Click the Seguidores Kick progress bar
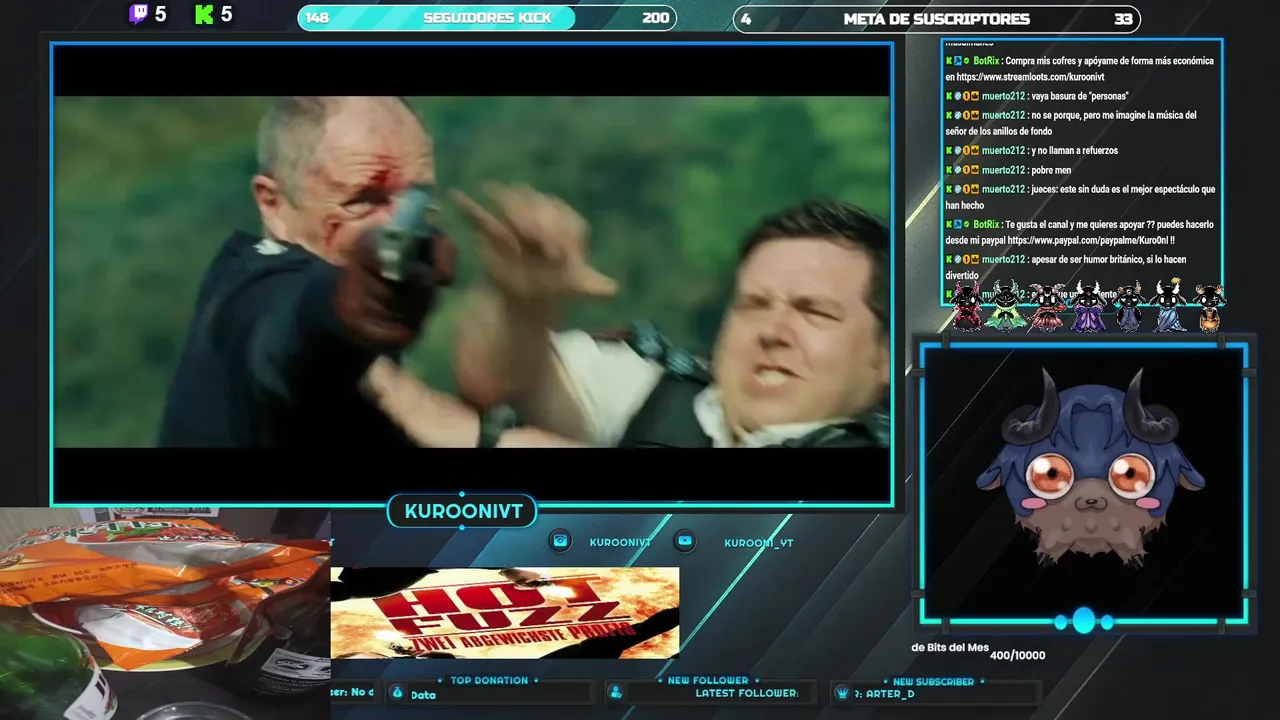Image resolution: width=1280 pixels, height=720 pixels. coord(487,18)
